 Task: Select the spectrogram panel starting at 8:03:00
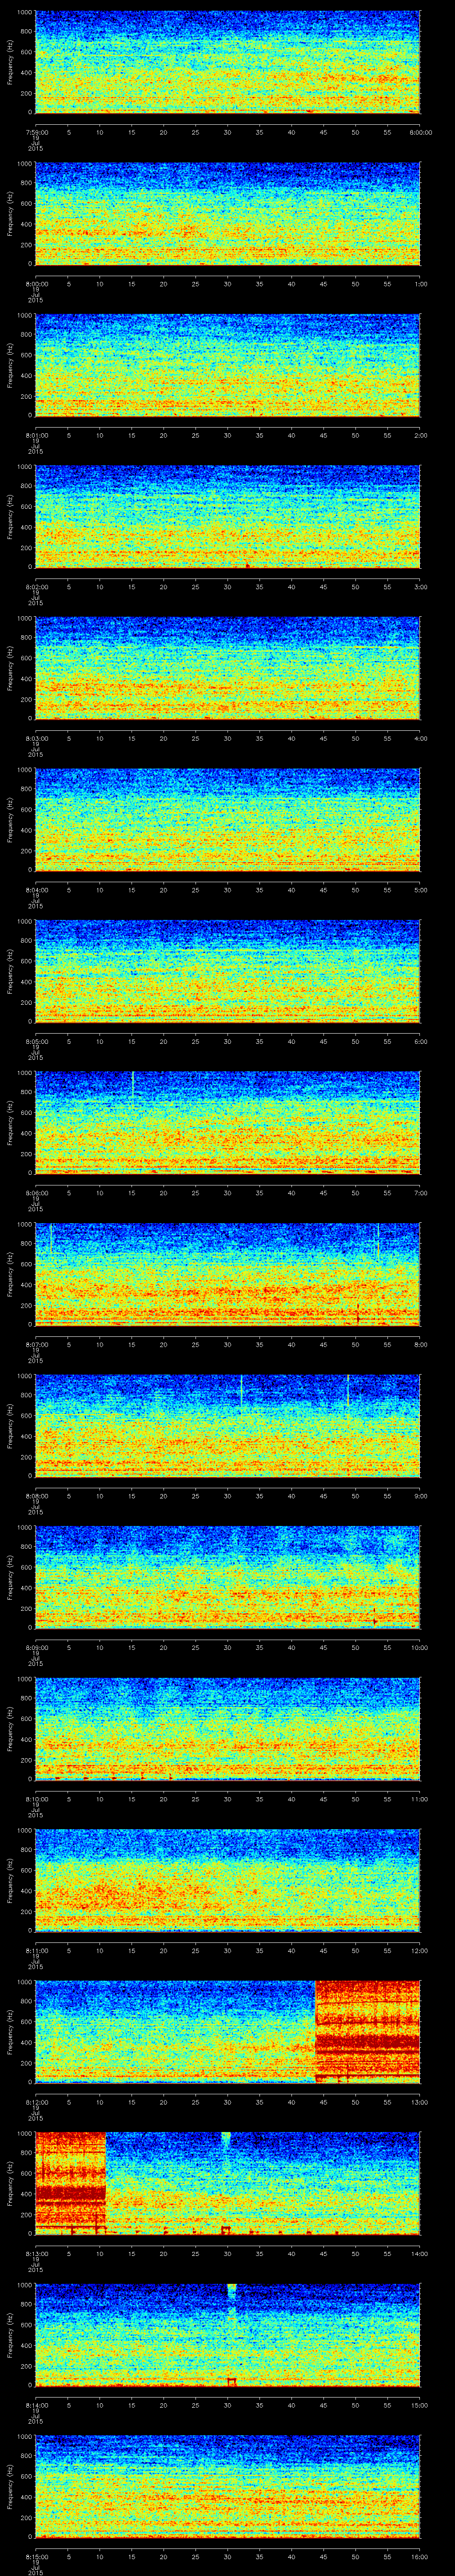pos(228,668)
